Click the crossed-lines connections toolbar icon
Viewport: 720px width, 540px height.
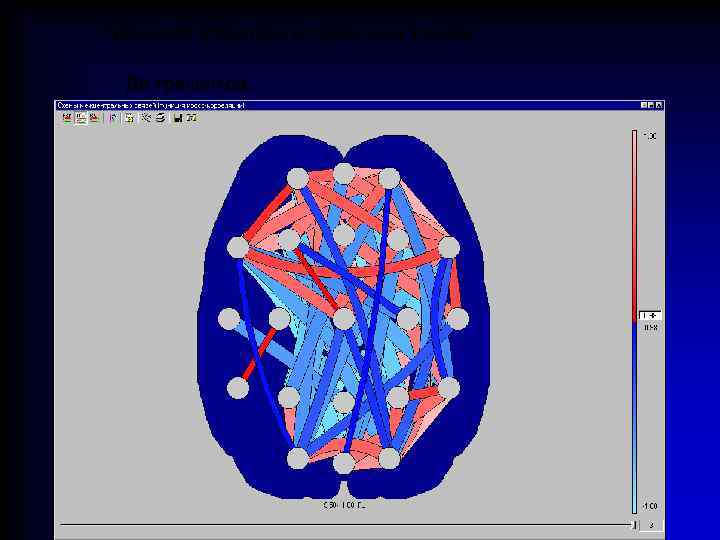pos(146,118)
